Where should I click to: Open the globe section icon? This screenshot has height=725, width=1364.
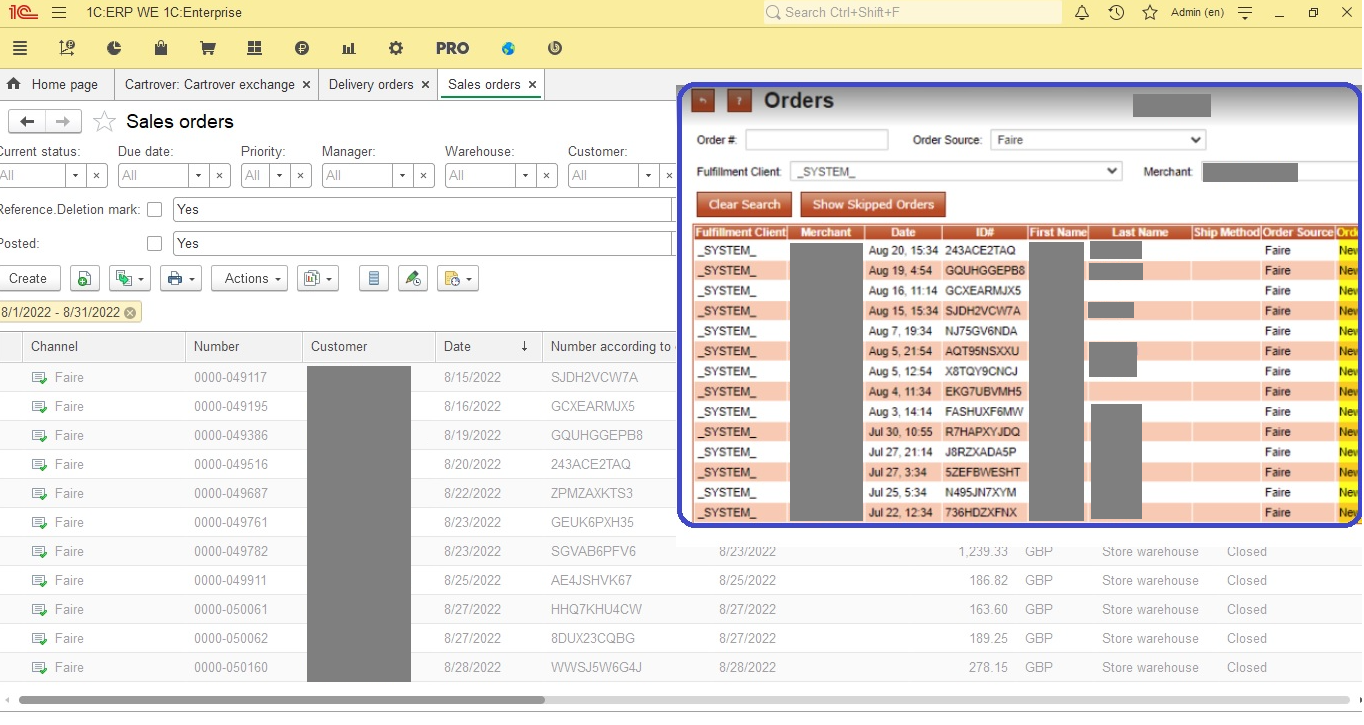(x=508, y=48)
